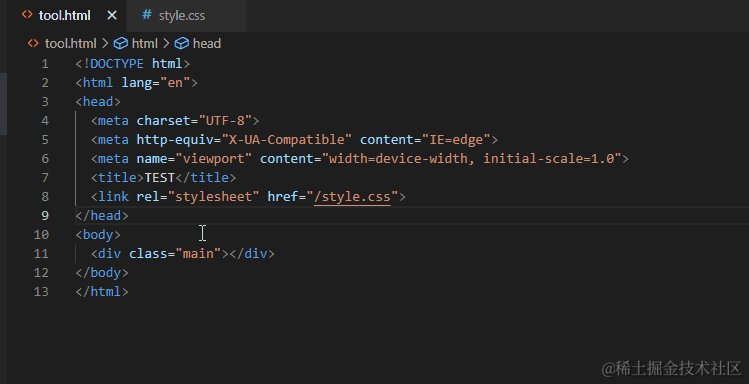
Task: Follow the /style.css link in href
Action: (x=352, y=197)
